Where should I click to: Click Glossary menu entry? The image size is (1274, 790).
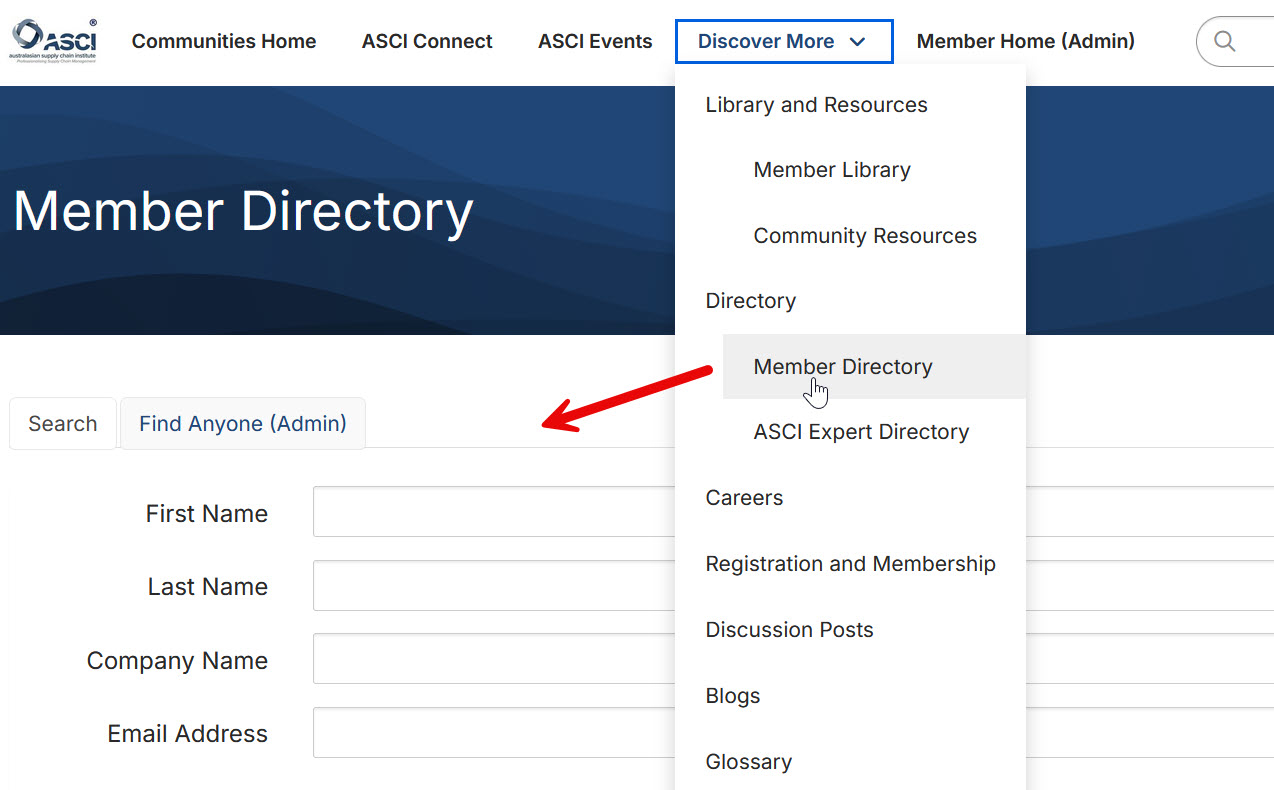tap(748, 762)
